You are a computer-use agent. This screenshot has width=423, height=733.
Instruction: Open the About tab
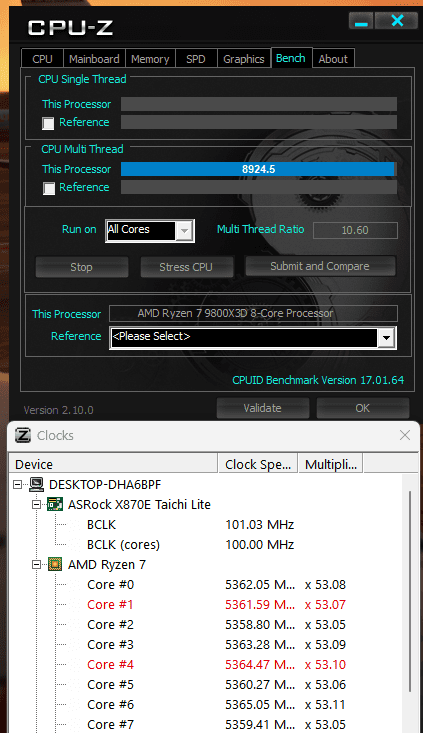coord(333,59)
